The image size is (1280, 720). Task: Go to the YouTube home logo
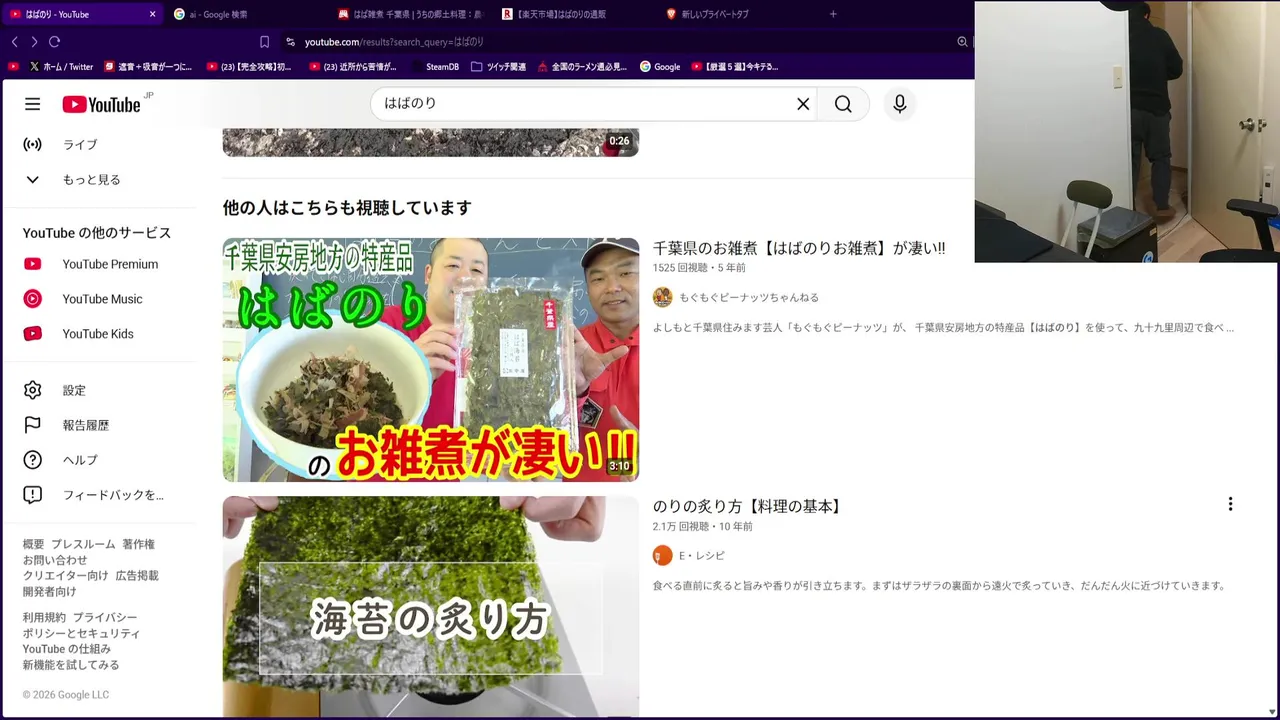tap(102, 104)
